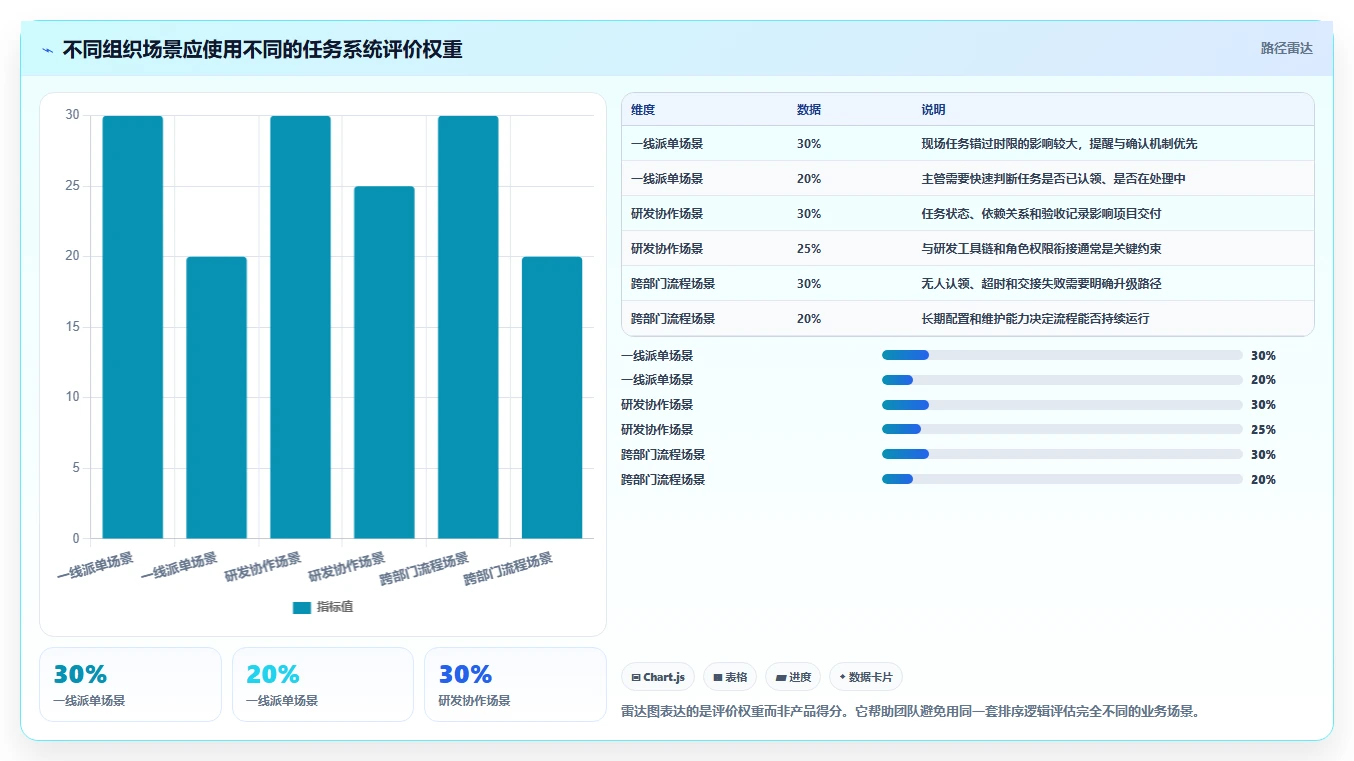Click the 跨部门流程场景 30% progress bar

(x=1062, y=455)
